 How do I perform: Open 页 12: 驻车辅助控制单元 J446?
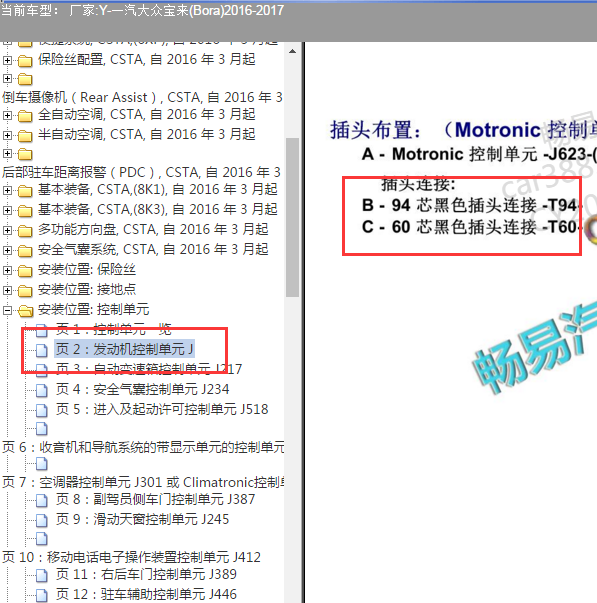pyautogui.click(x=146, y=594)
